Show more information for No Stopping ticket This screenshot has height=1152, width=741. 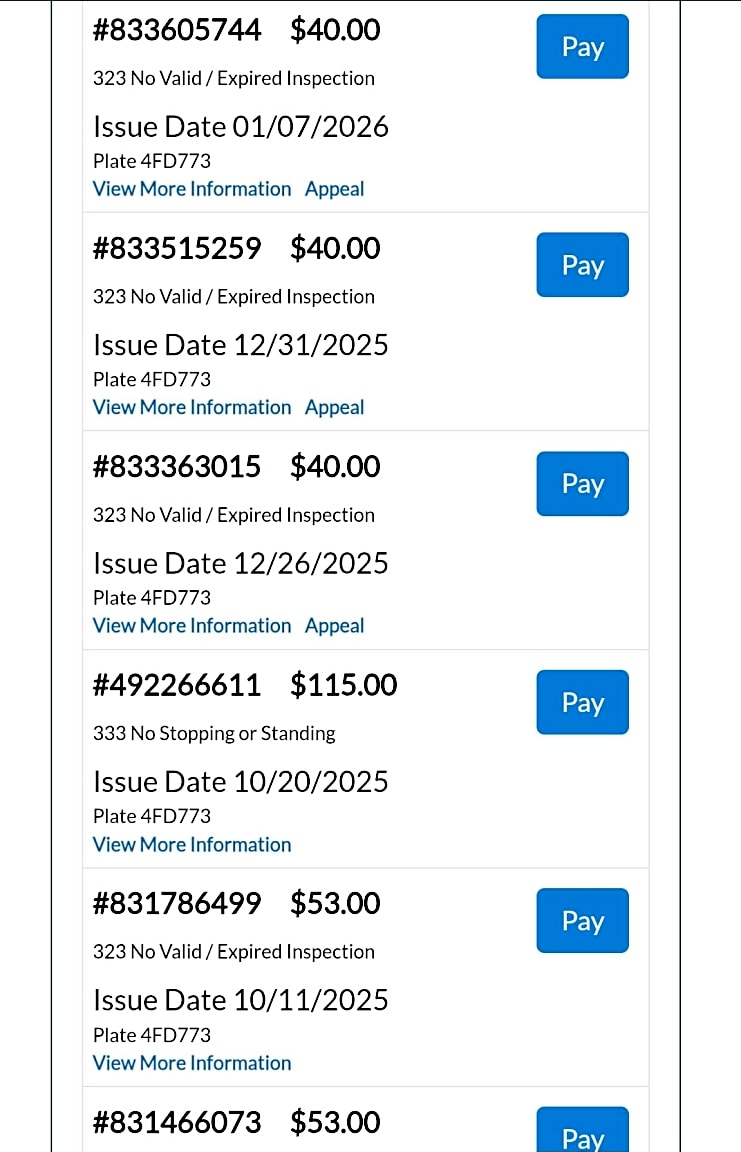point(192,844)
